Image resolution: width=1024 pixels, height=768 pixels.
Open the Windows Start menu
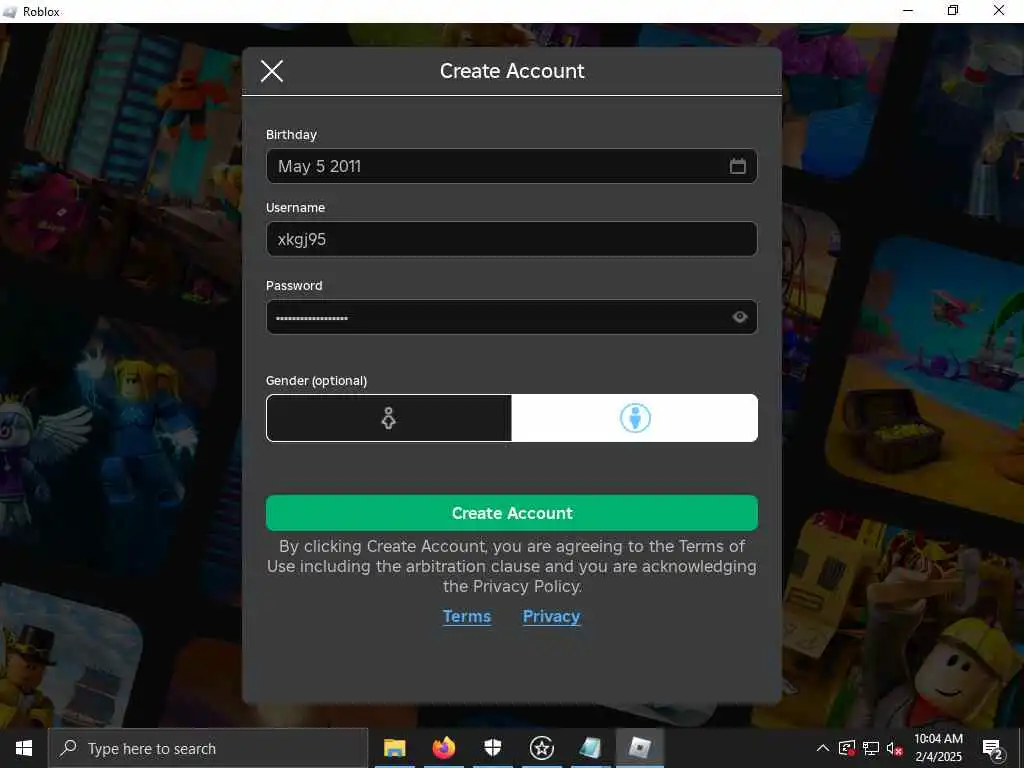[24, 748]
